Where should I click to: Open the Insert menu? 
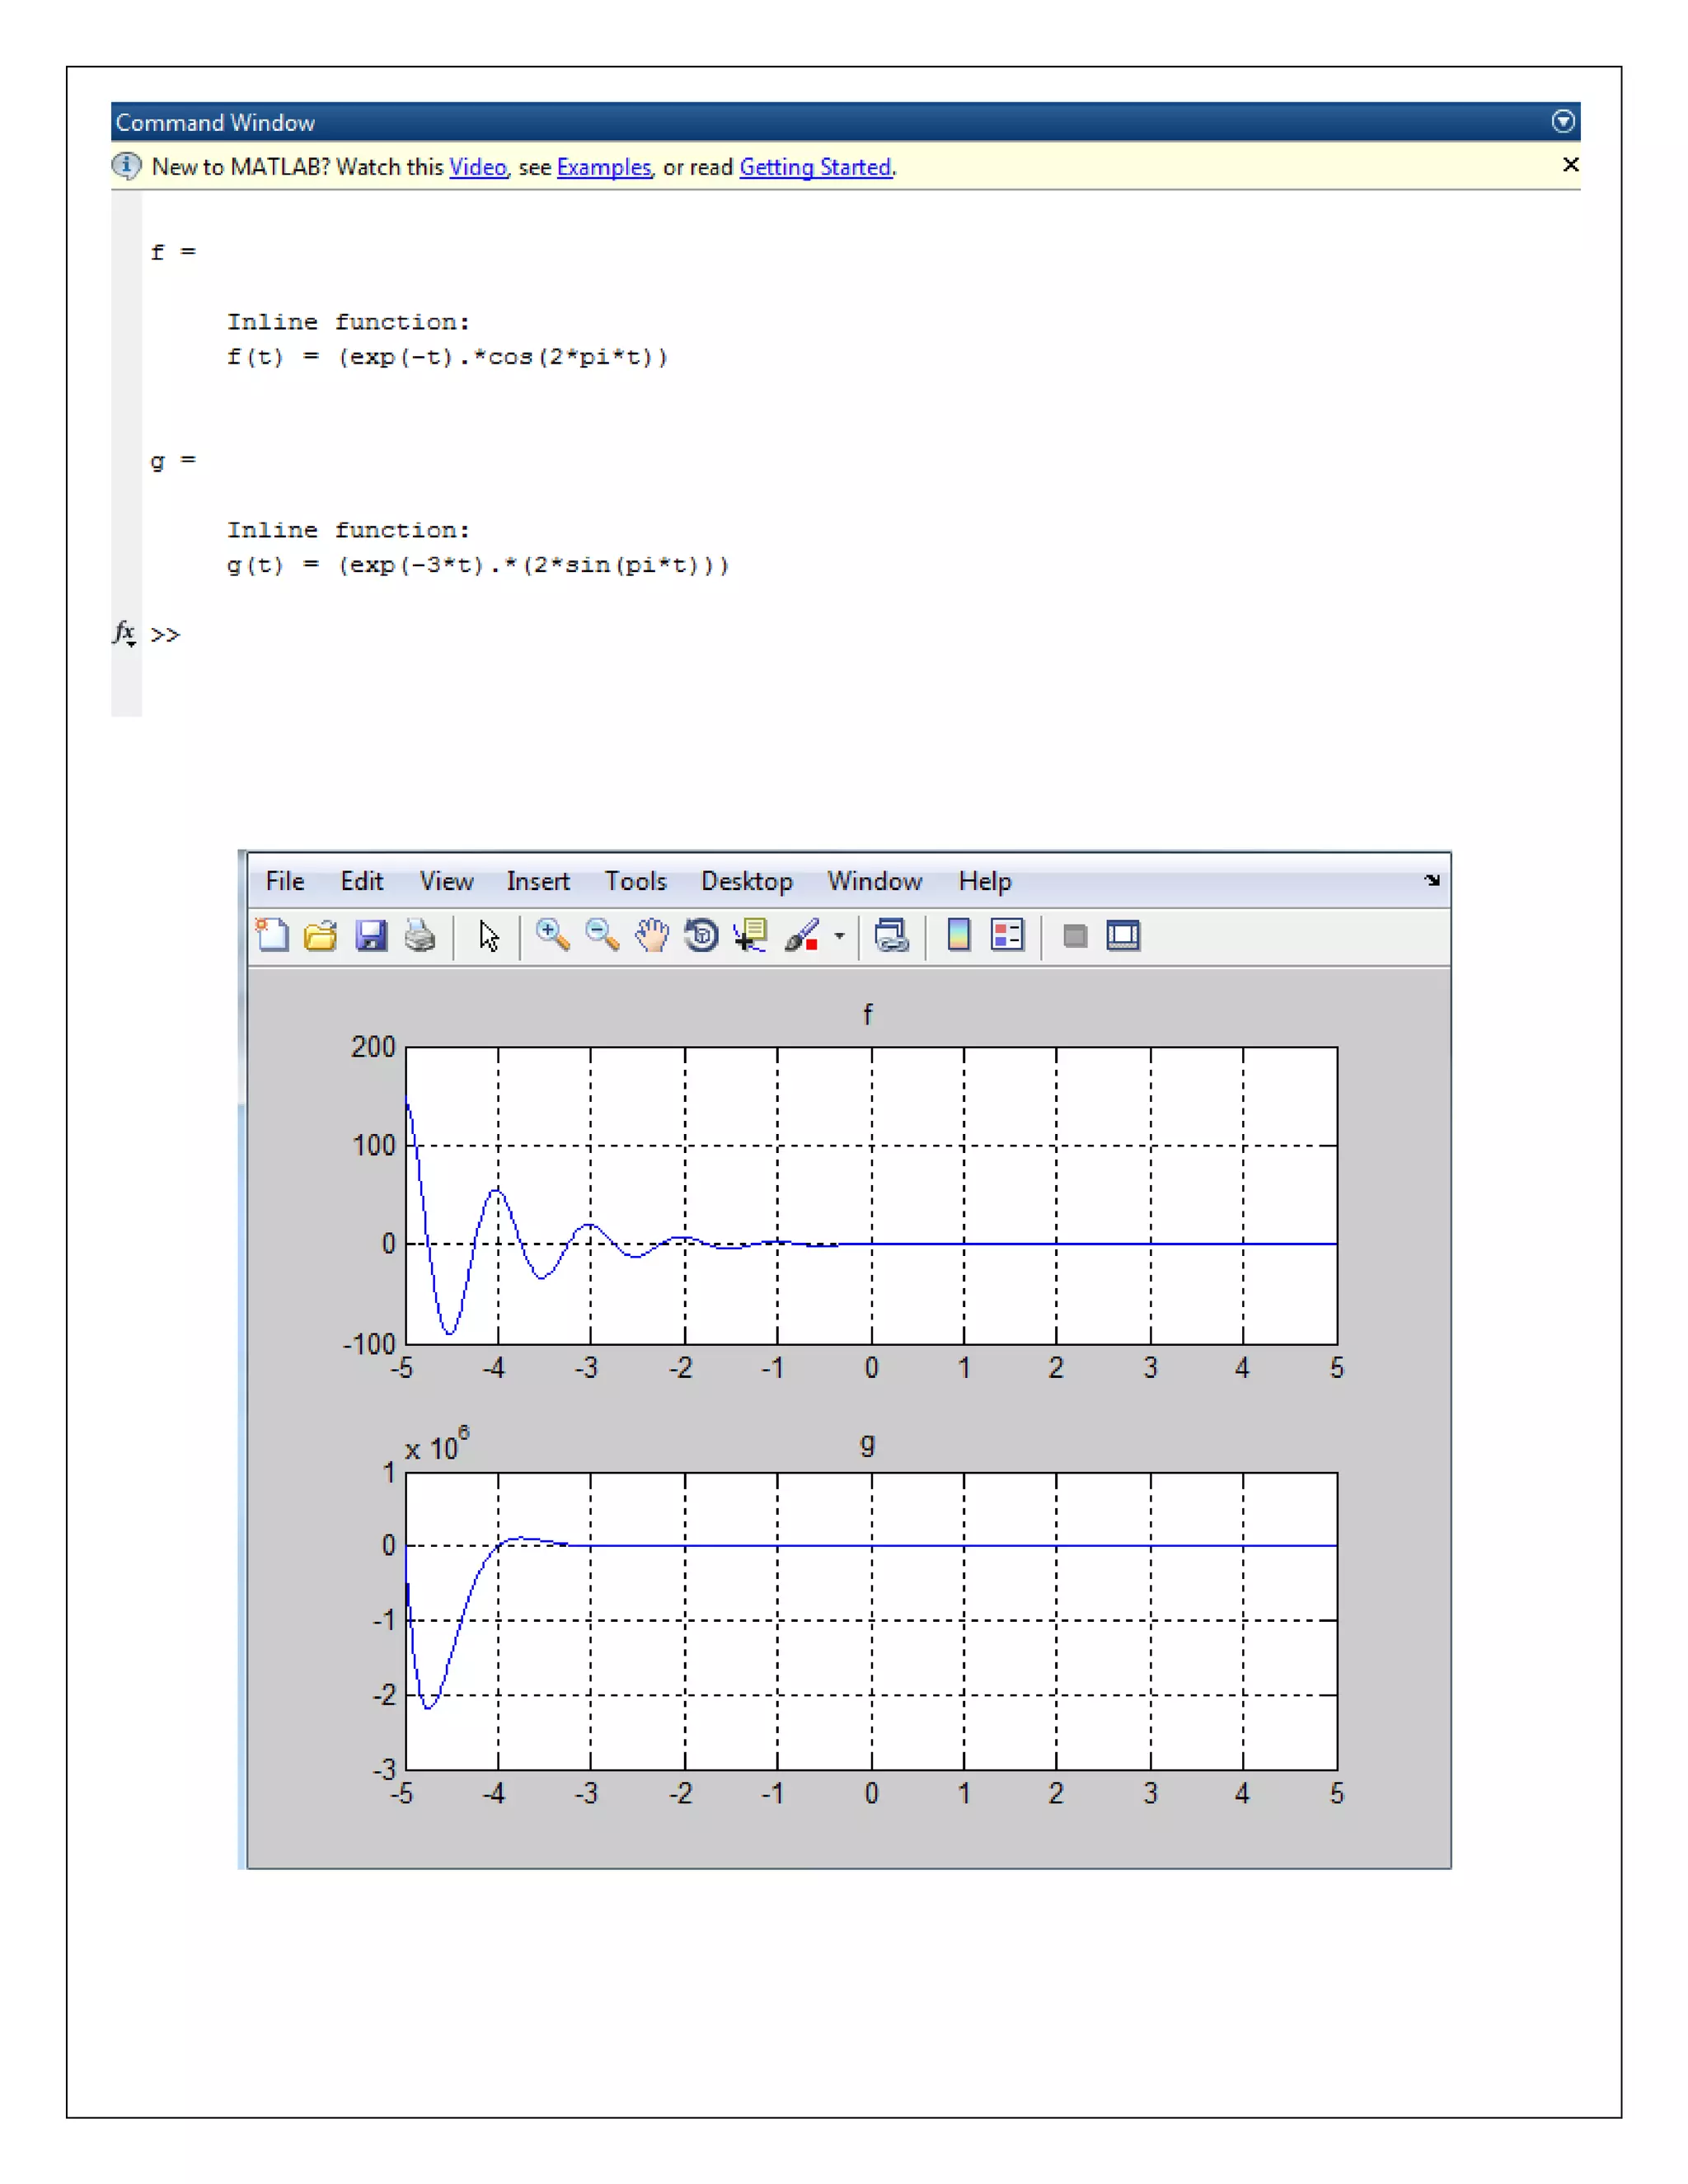(x=537, y=881)
